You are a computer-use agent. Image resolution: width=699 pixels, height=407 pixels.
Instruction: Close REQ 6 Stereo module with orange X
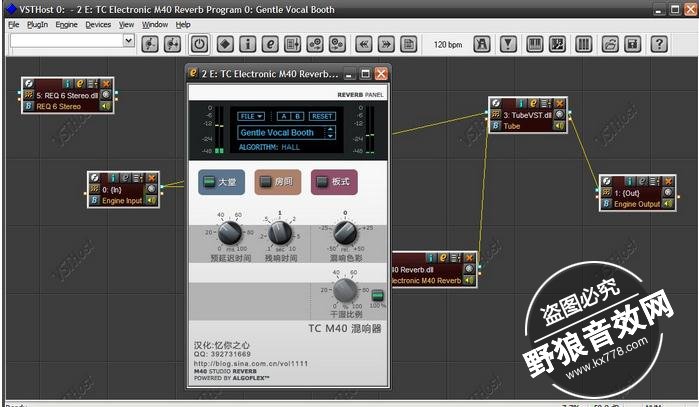(106, 84)
